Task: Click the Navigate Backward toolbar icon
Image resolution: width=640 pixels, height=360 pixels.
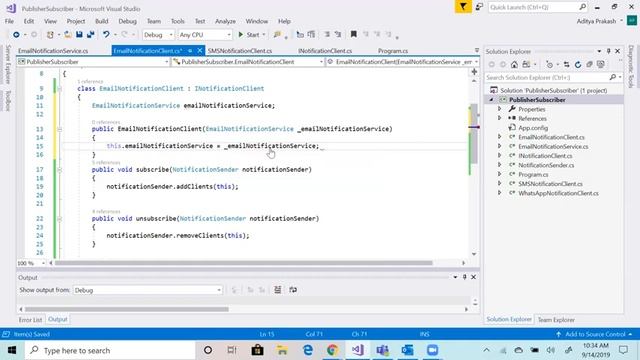Action: click(16, 35)
